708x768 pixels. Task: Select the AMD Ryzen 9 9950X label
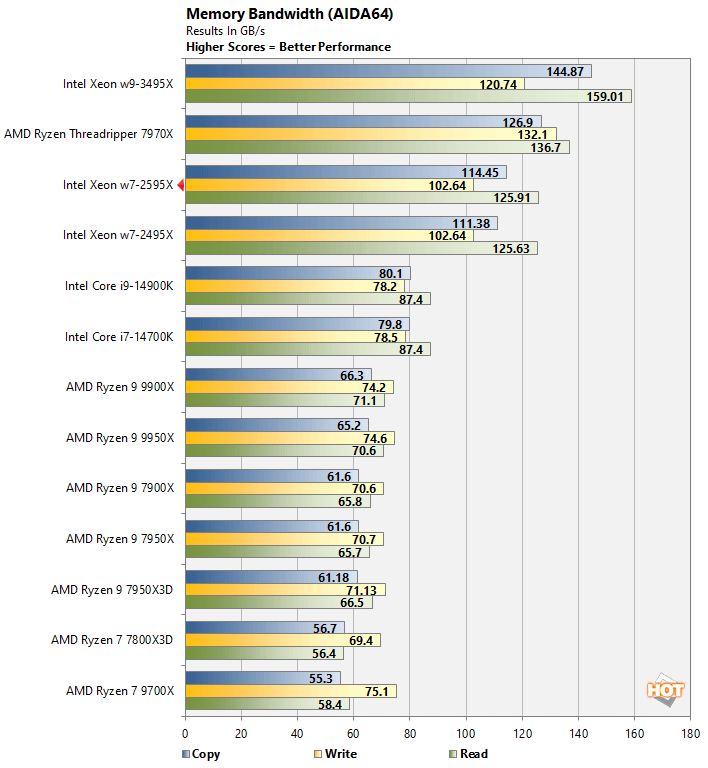(120, 438)
